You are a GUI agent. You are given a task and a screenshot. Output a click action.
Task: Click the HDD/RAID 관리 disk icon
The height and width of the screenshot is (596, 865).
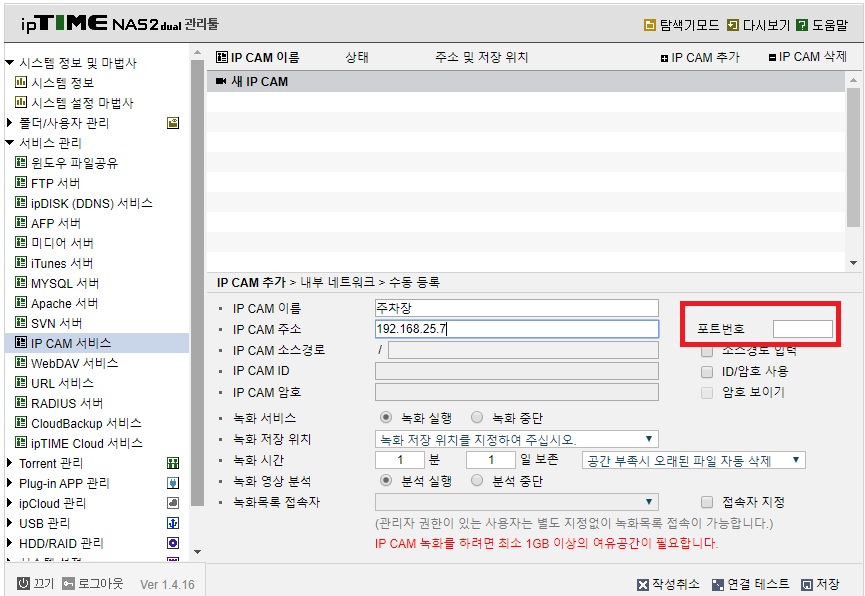173,543
